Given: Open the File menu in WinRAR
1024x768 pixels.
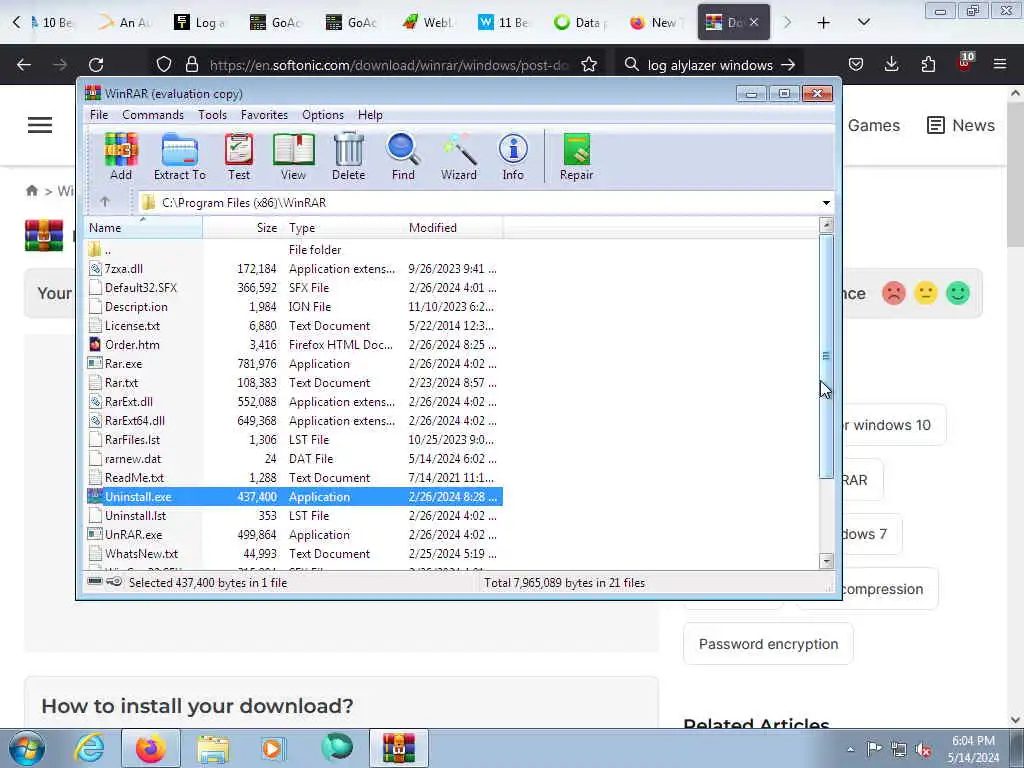Looking at the screenshot, I should (x=99, y=115).
